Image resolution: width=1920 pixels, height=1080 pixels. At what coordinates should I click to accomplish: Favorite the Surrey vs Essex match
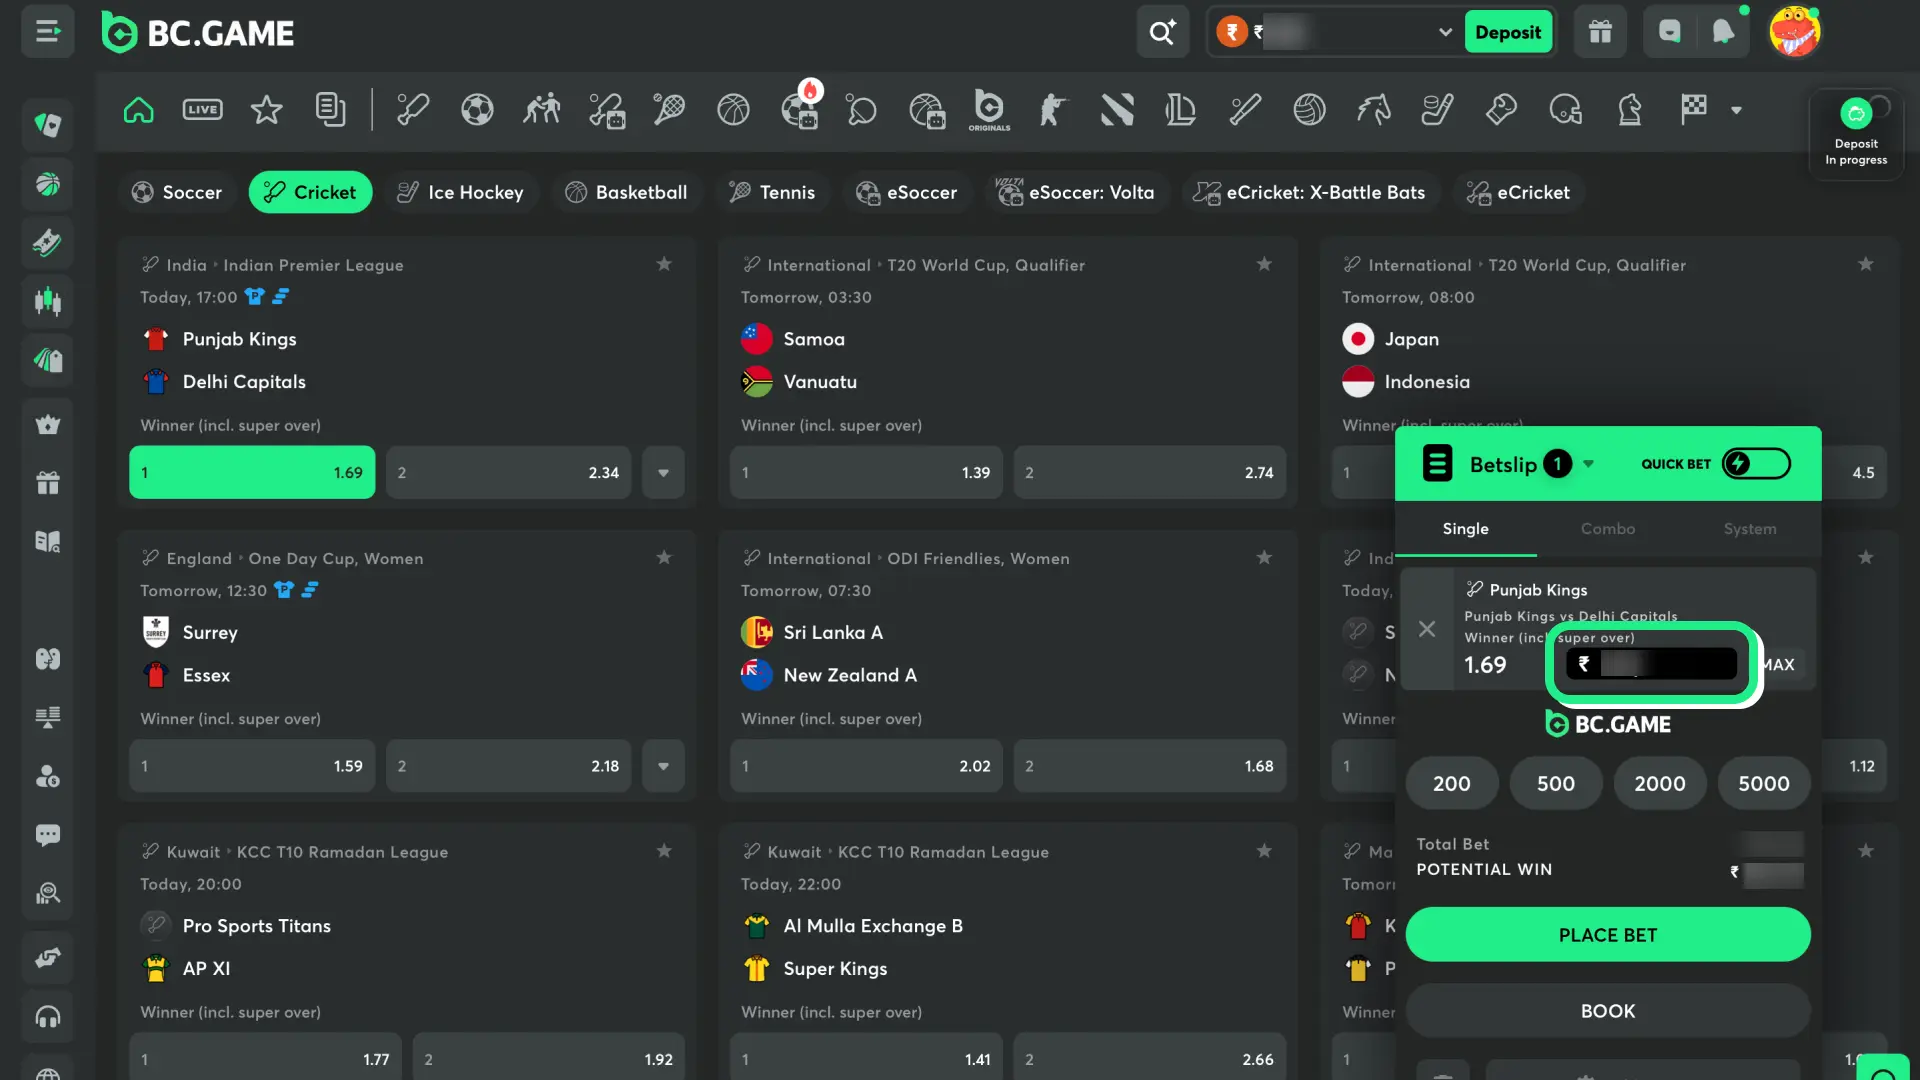(x=664, y=557)
